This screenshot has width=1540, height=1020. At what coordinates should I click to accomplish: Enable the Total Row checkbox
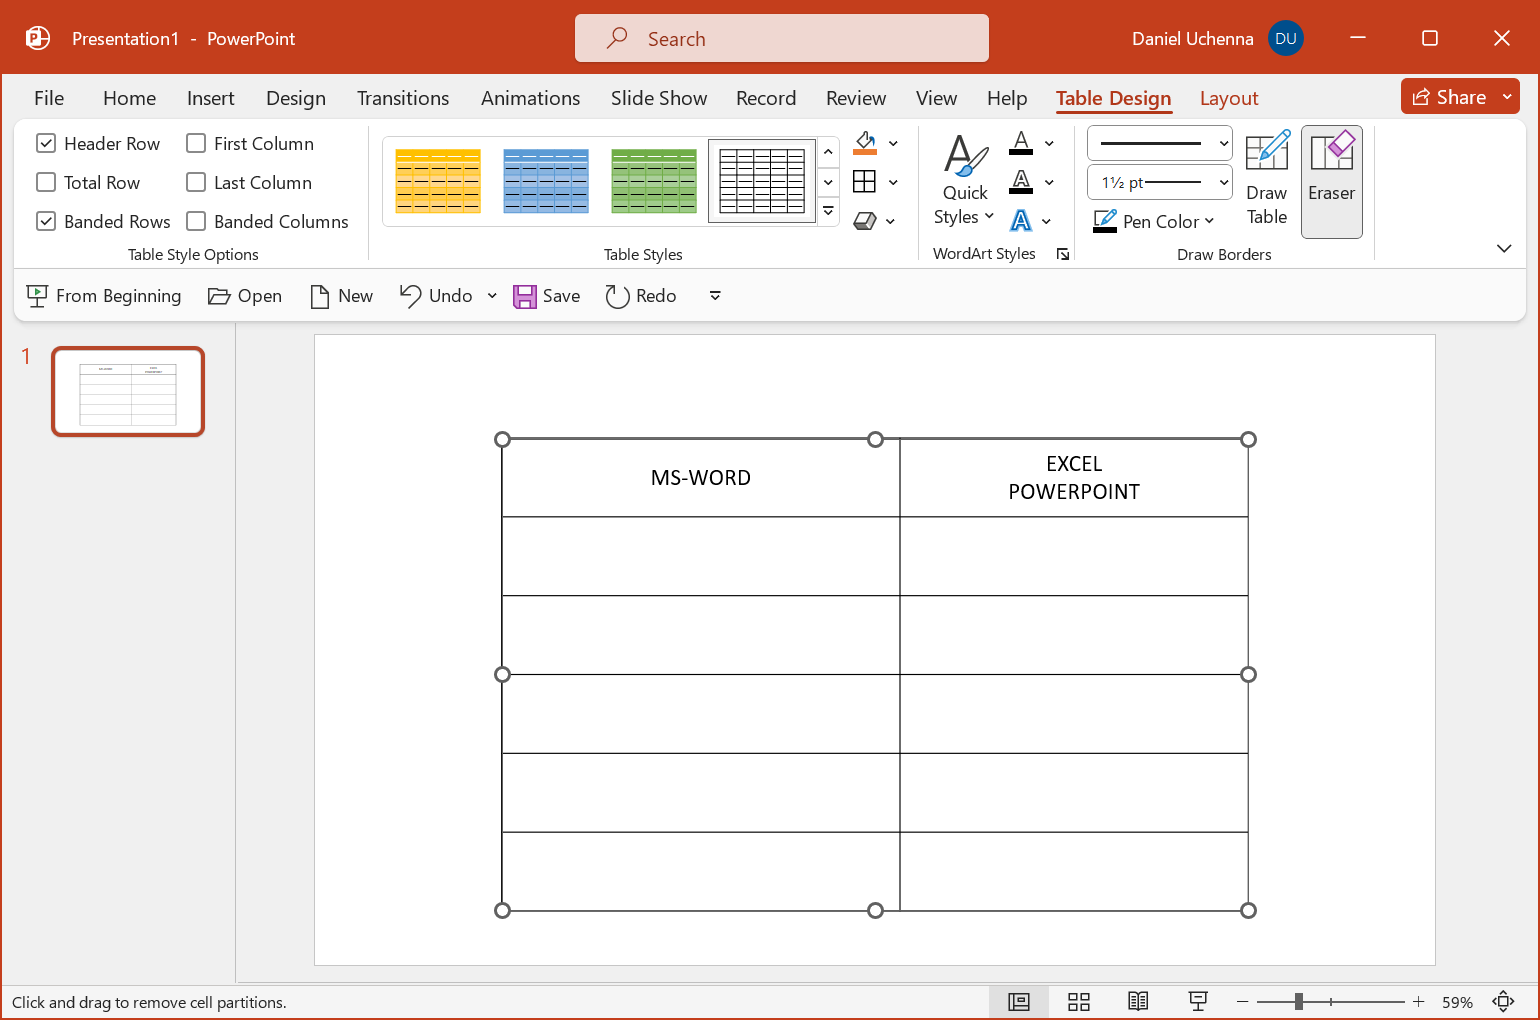[46, 183]
